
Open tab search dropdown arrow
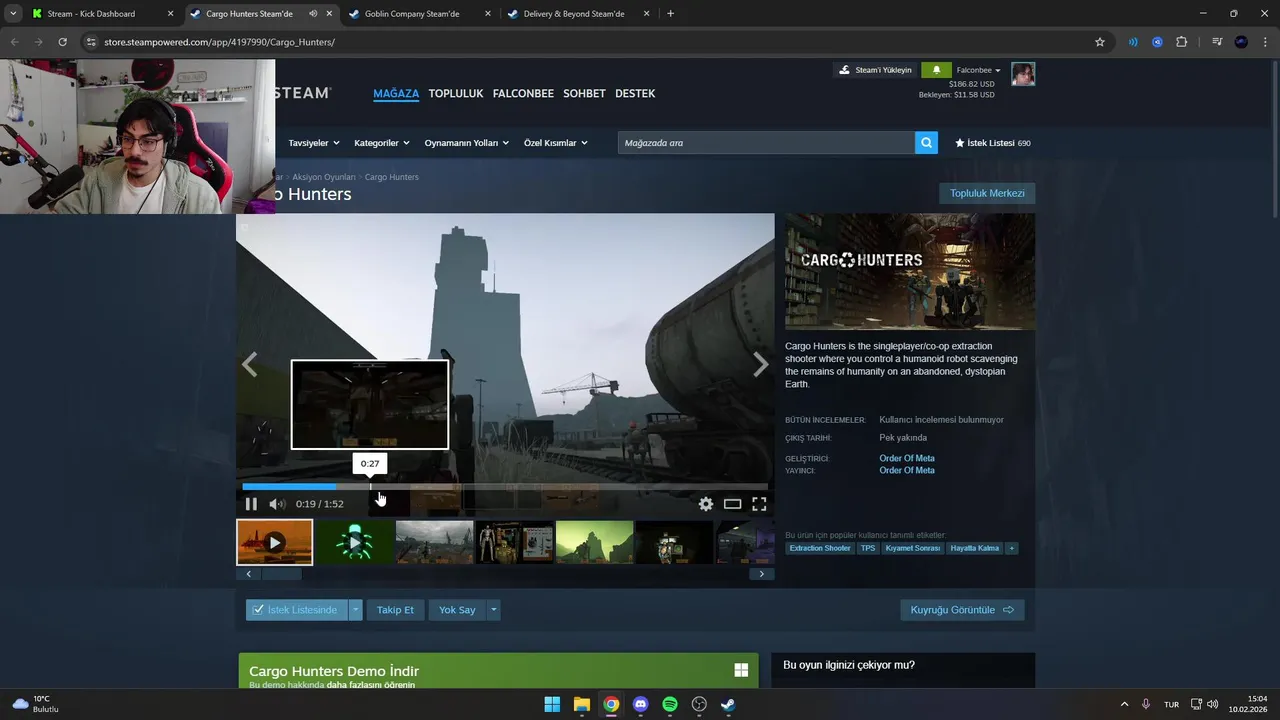pos(13,14)
